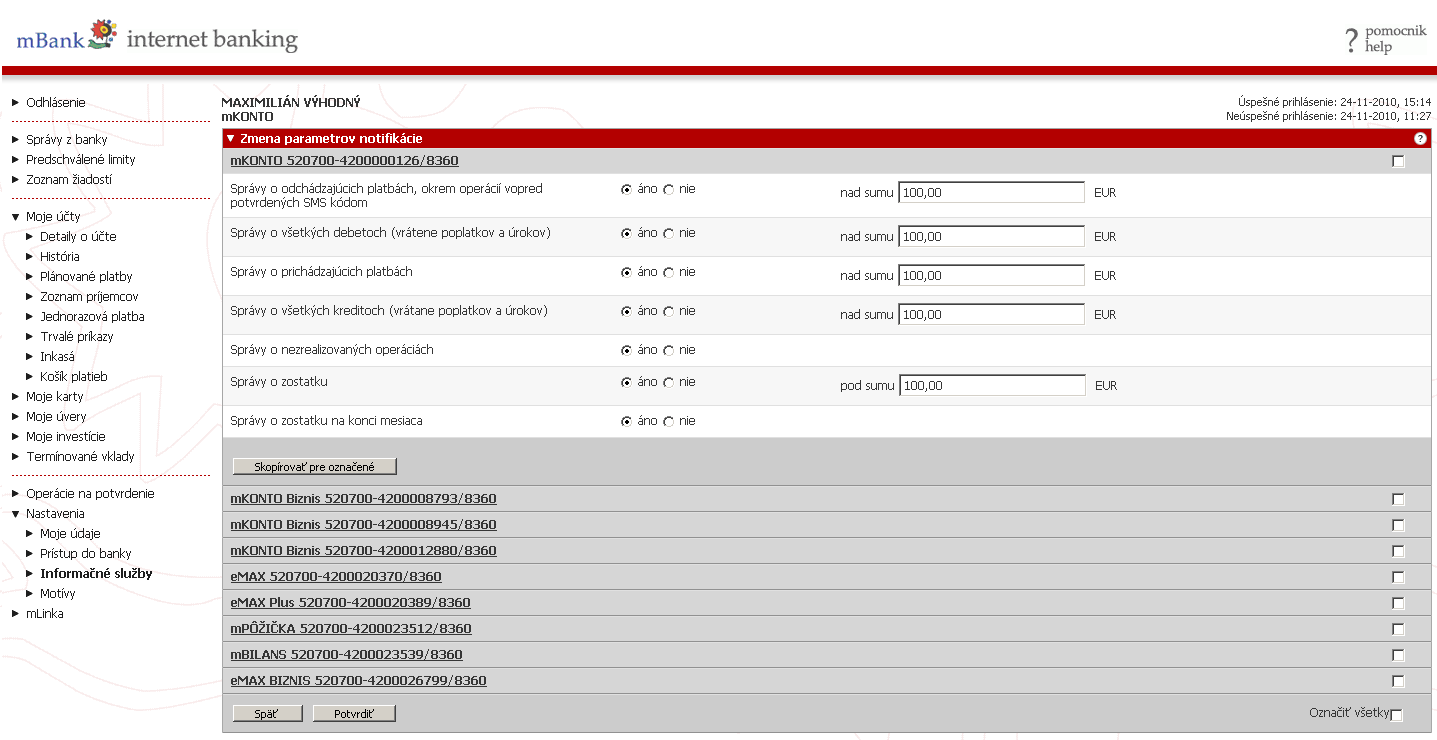This screenshot has width=1437, height=740.
Task: Click amount field for odchádzajúcich platbách
Action: click(x=991, y=192)
